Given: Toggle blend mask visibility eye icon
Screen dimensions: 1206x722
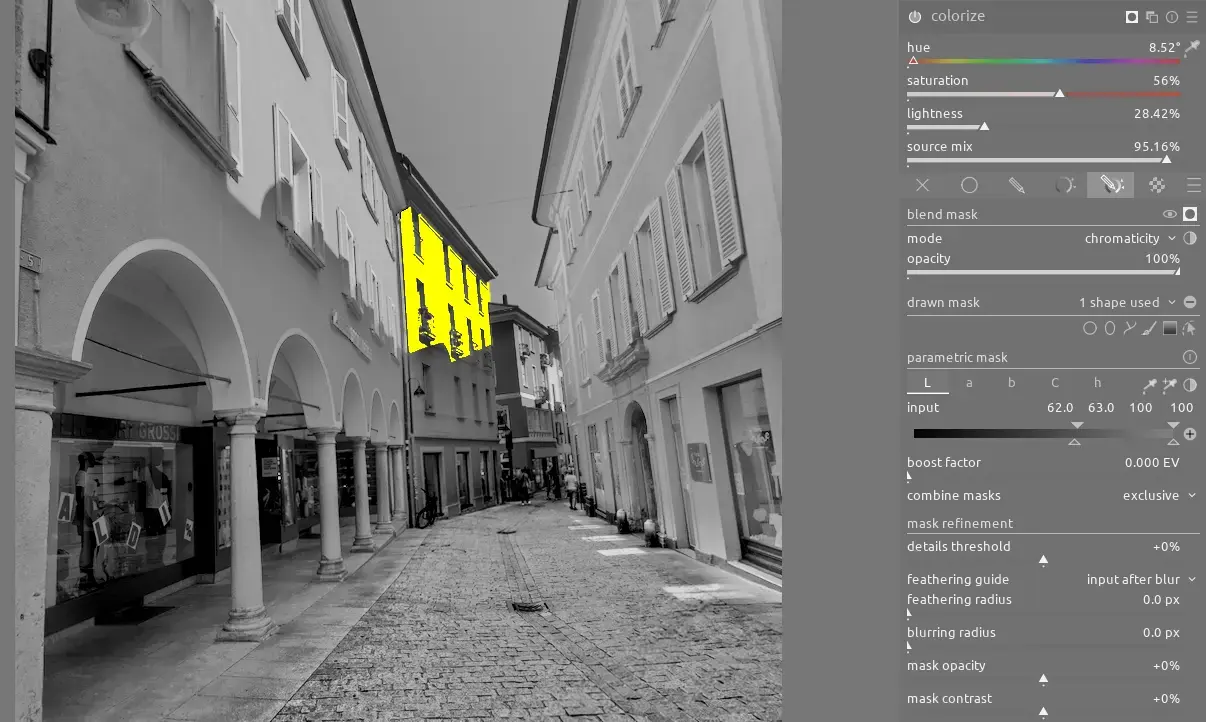Looking at the screenshot, I should tap(1169, 214).
